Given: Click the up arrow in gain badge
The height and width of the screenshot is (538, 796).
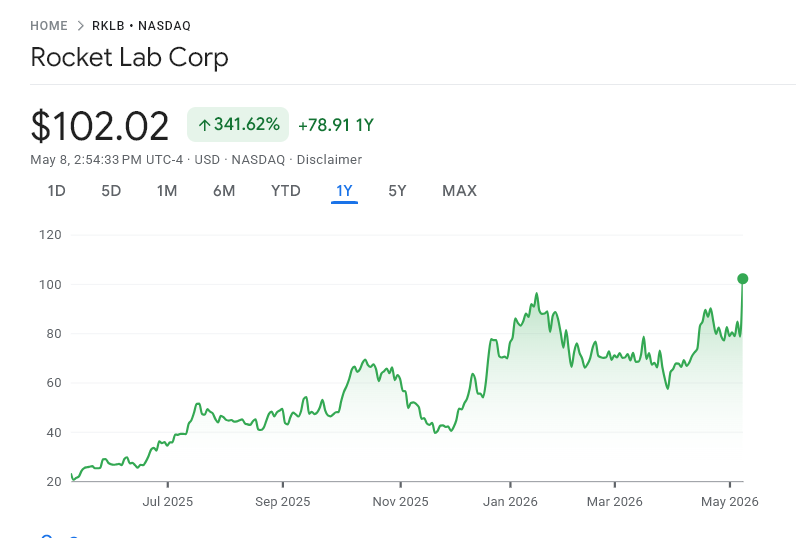Looking at the screenshot, I should (x=204, y=125).
